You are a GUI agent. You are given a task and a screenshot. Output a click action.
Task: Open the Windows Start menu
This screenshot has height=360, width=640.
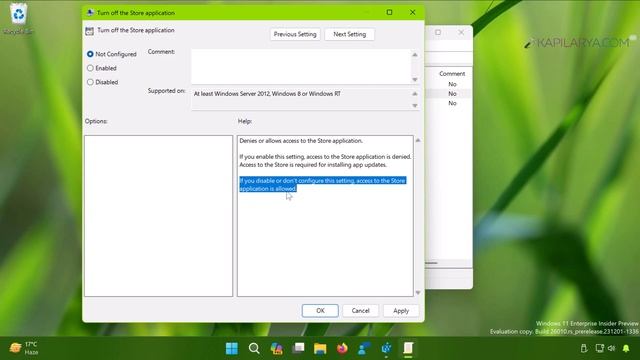coord(232,349)
